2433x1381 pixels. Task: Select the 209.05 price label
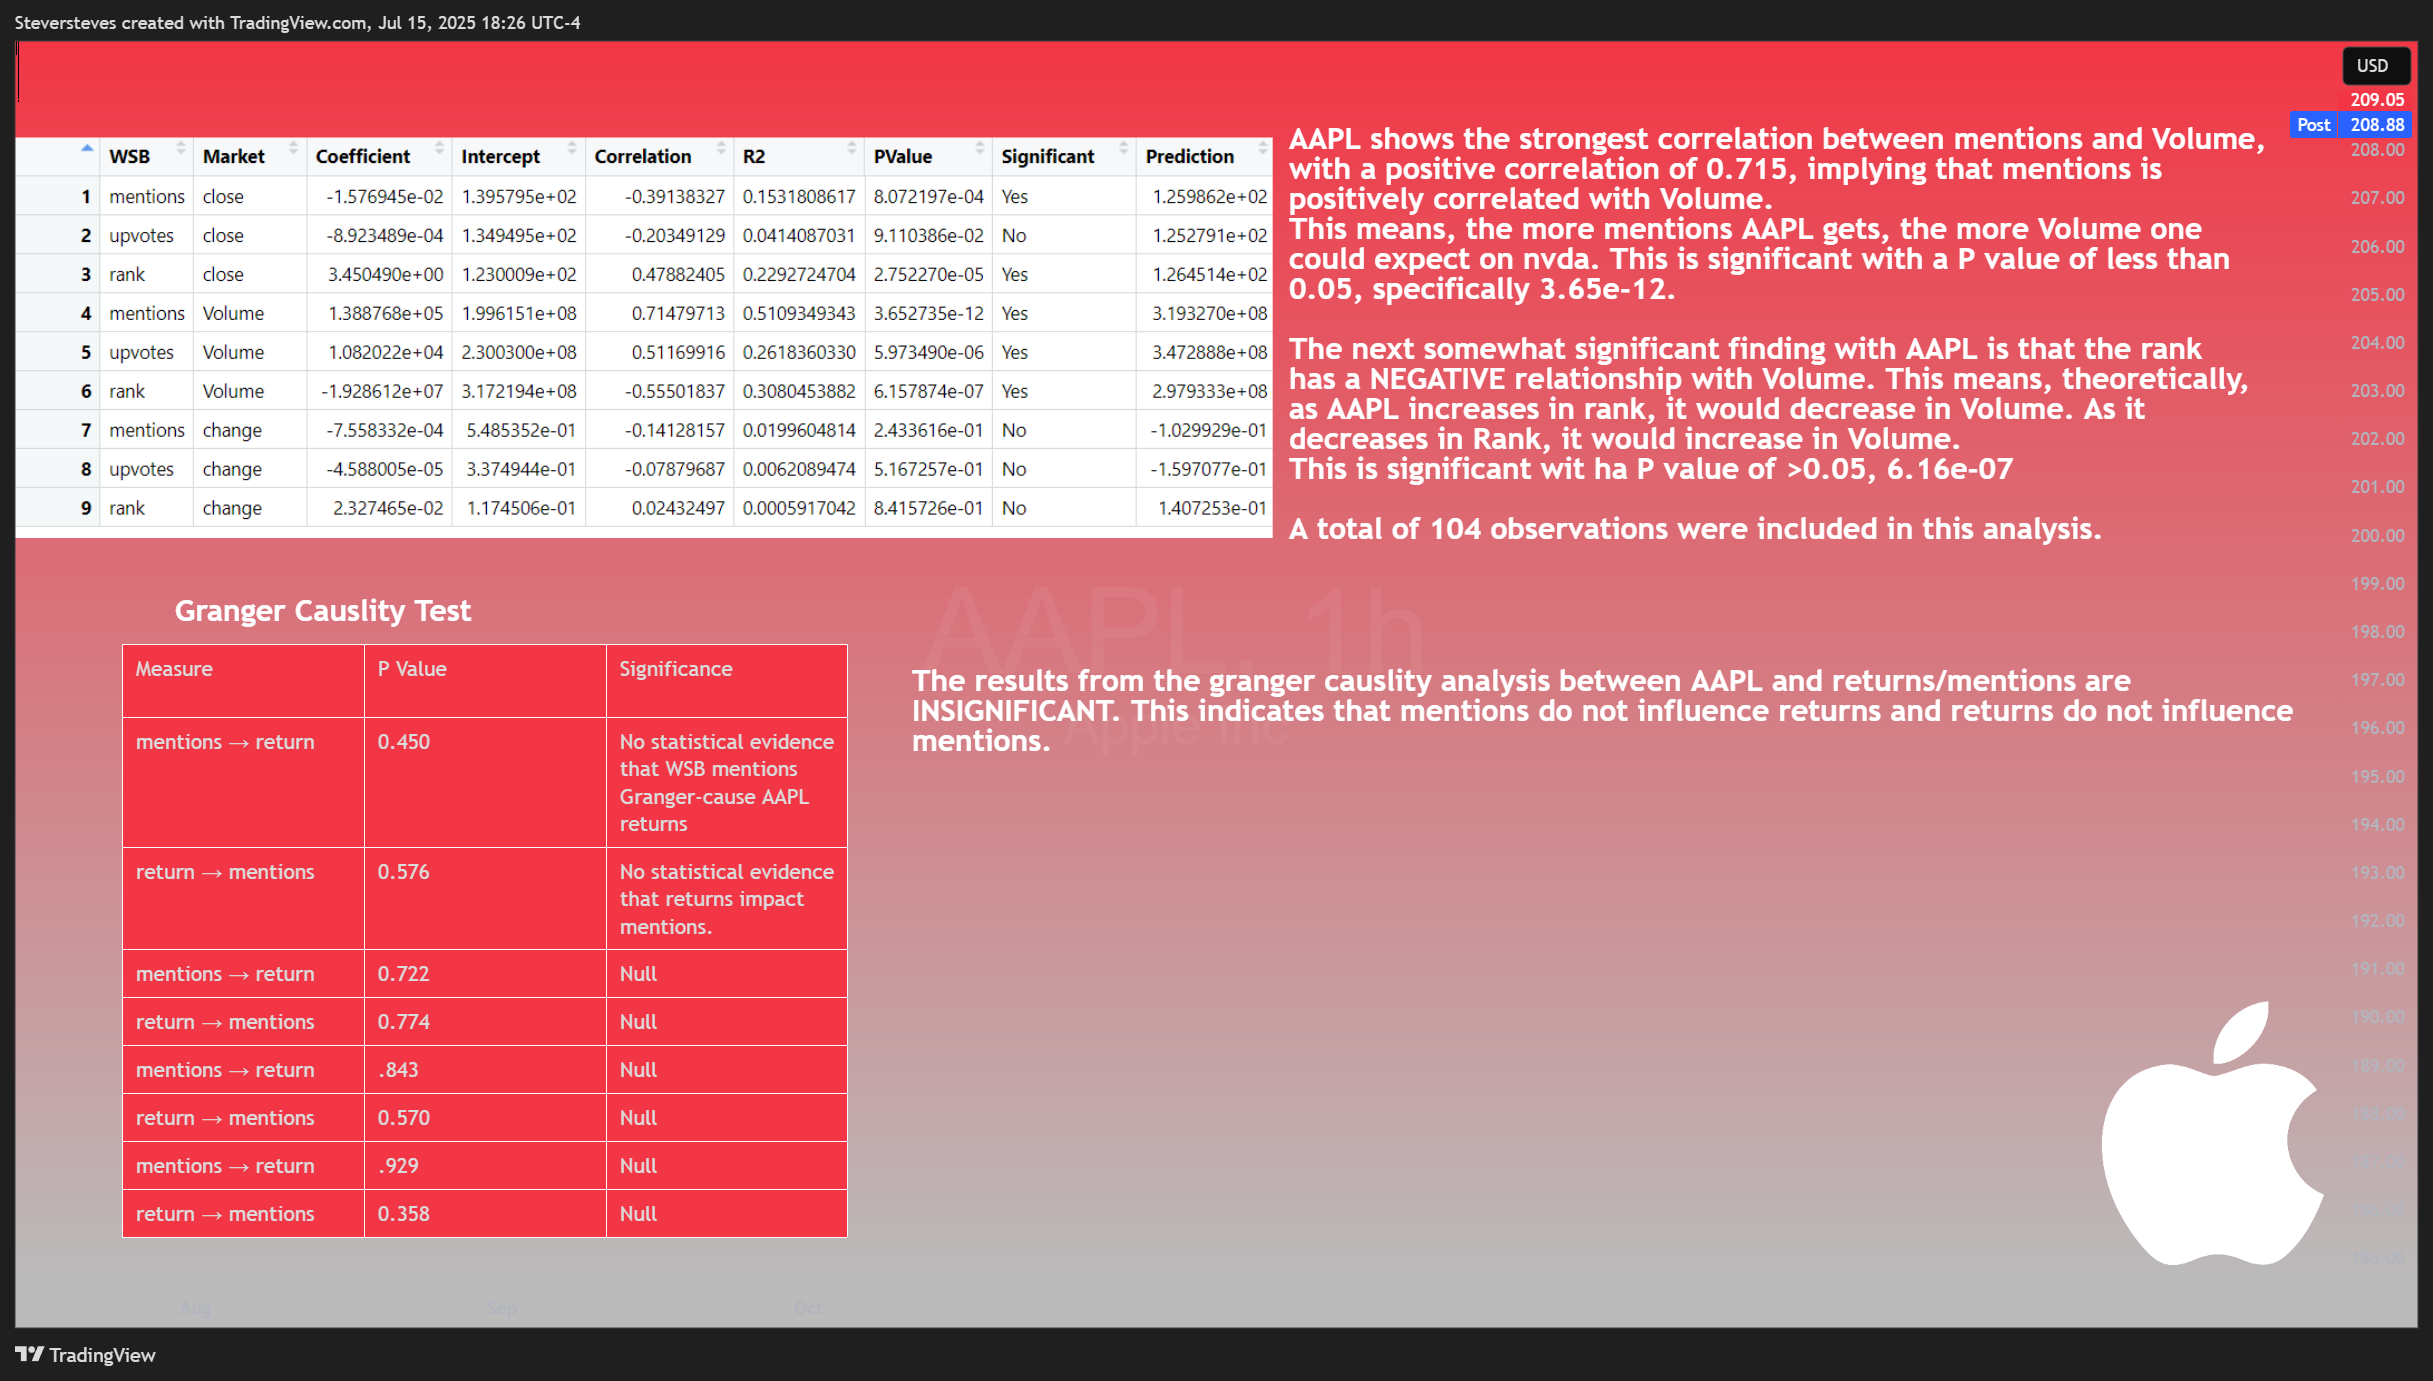tap(2377, 100)
